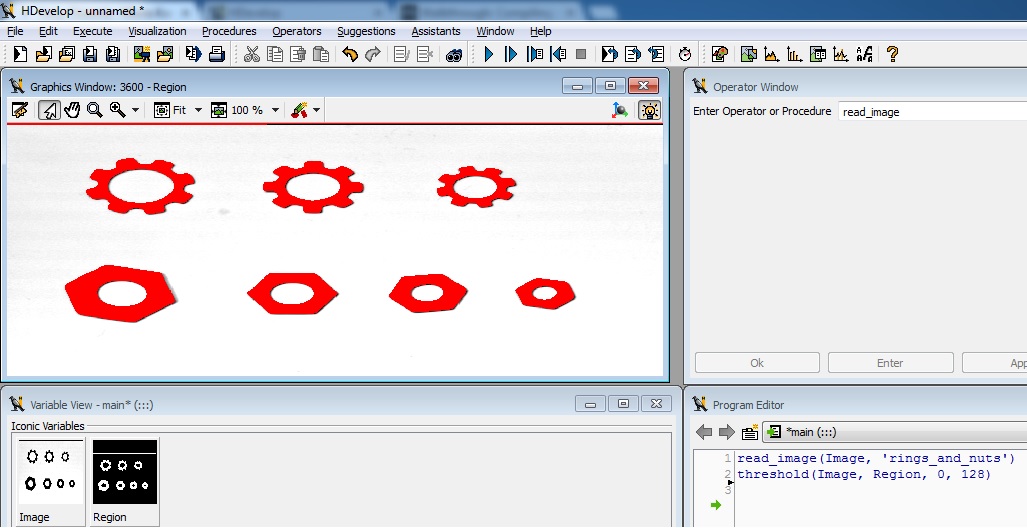
Task: Click the Step Into icon
Action: click(x=535, y=54)
